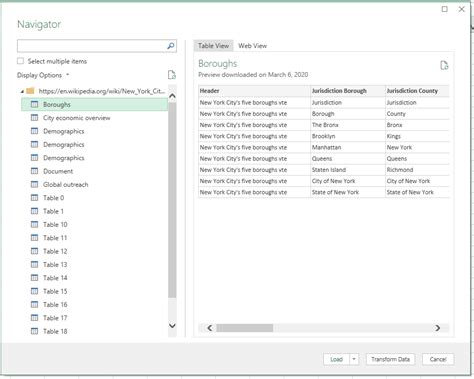
Task: Click the tree list scroll down arrow
Action: (172, 326)
